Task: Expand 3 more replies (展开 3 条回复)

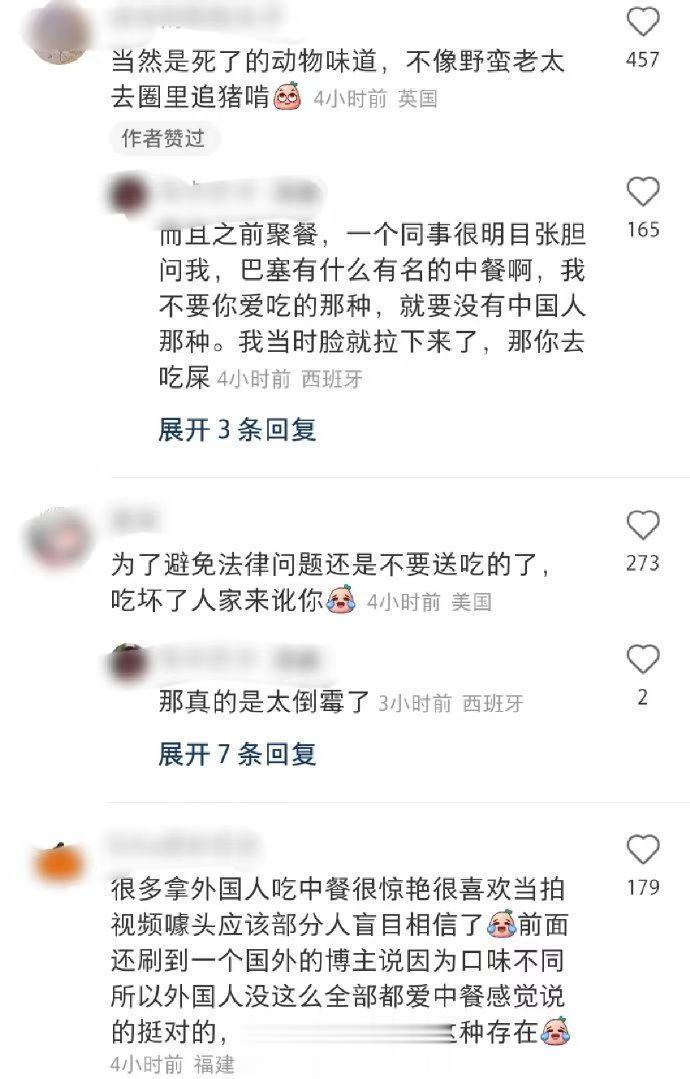Action: point(237,430)
